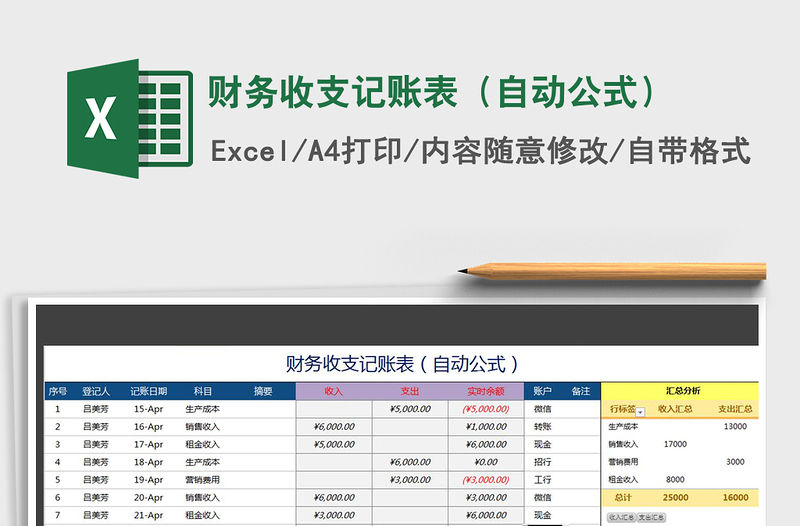Select the 总计 label in the summary table
The width and height of the screenshot is (800, 526).
point(623,497)
